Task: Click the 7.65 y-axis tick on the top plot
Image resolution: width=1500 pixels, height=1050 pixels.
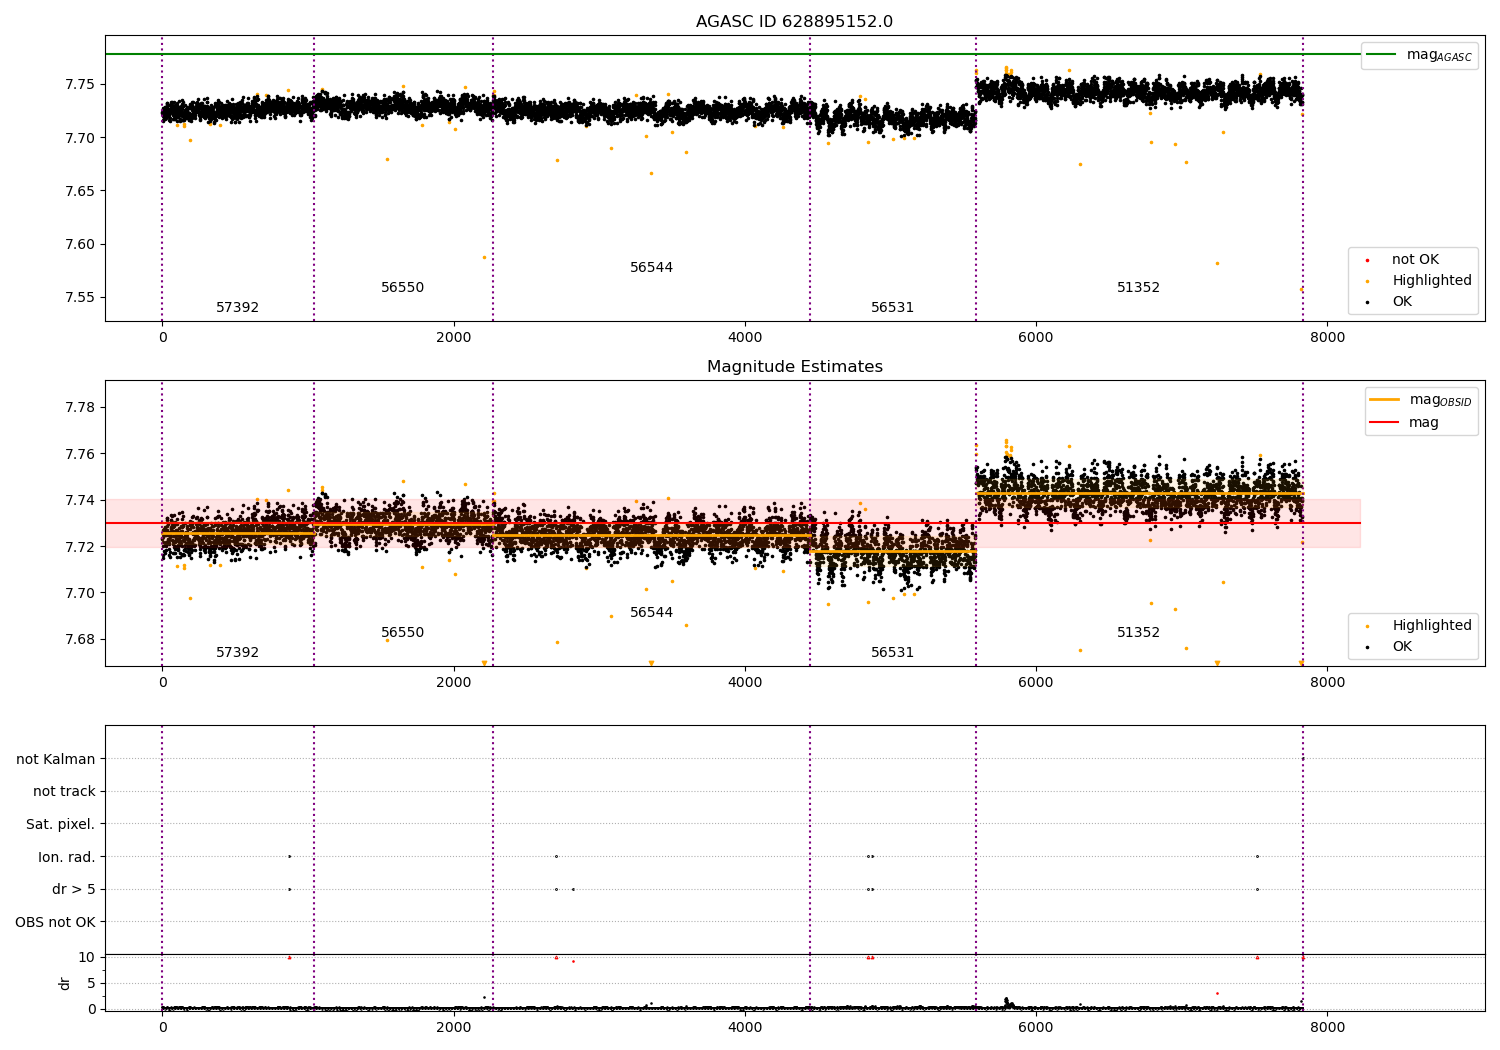Action: point(80,191)
